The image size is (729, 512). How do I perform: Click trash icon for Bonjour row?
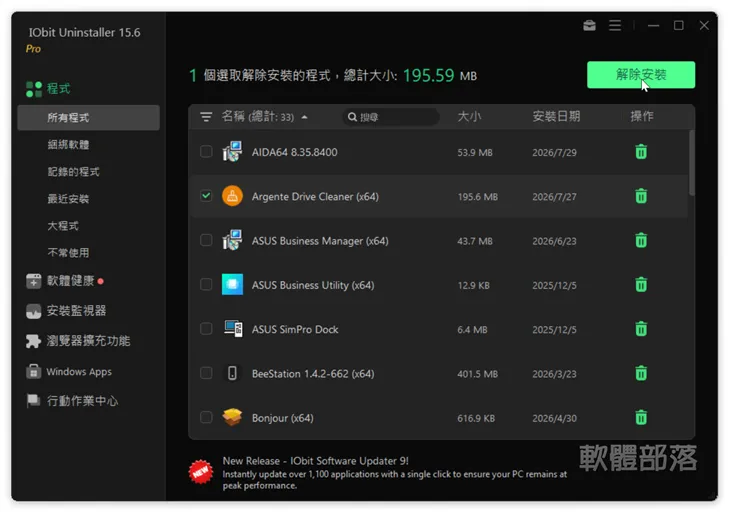click(641, 417)
